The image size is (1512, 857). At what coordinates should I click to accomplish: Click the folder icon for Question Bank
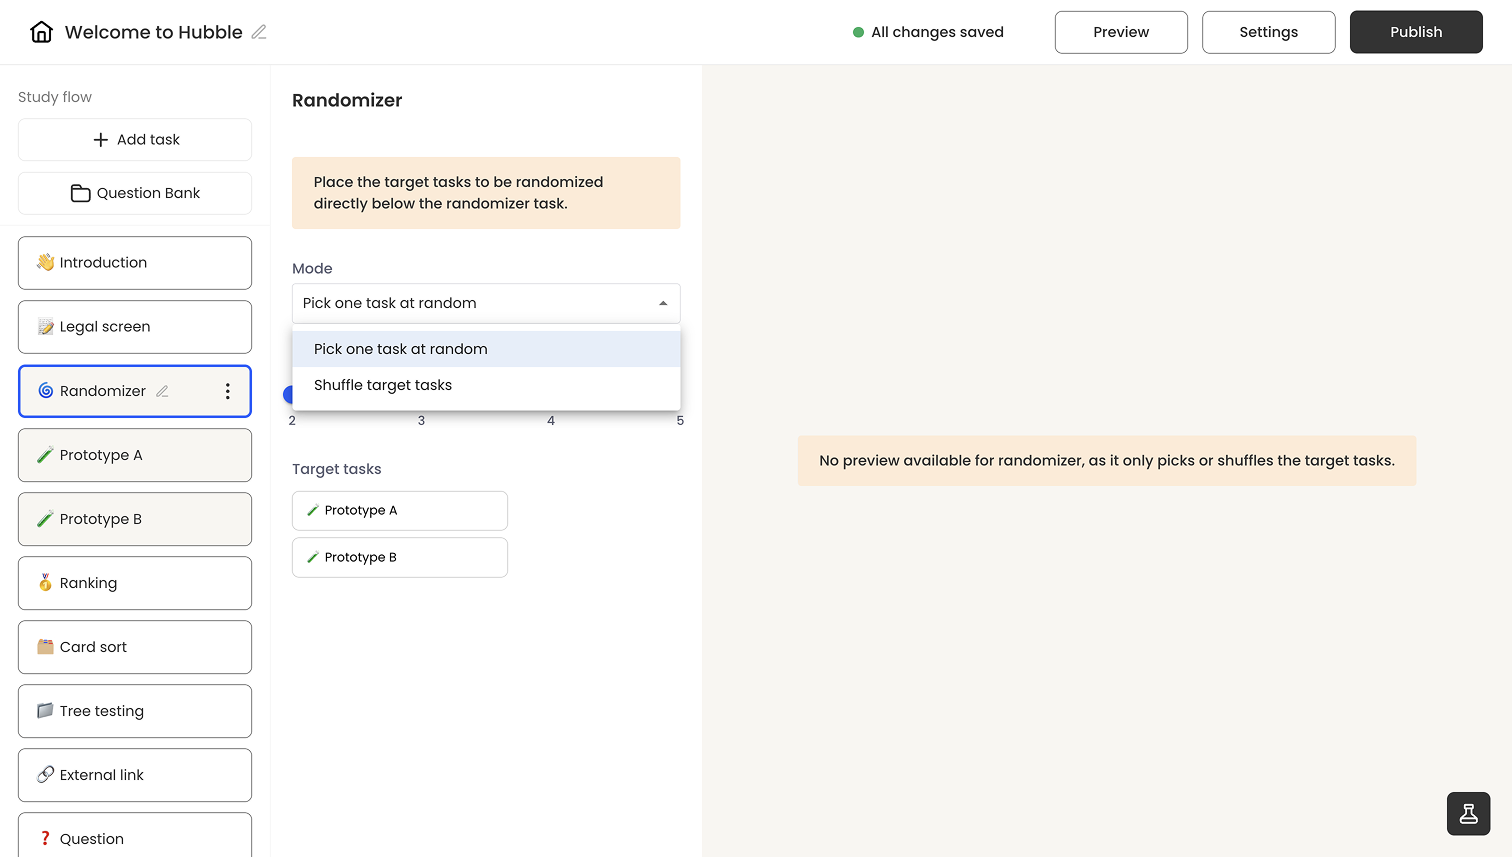pyautogui.click(x=80, y=193)
